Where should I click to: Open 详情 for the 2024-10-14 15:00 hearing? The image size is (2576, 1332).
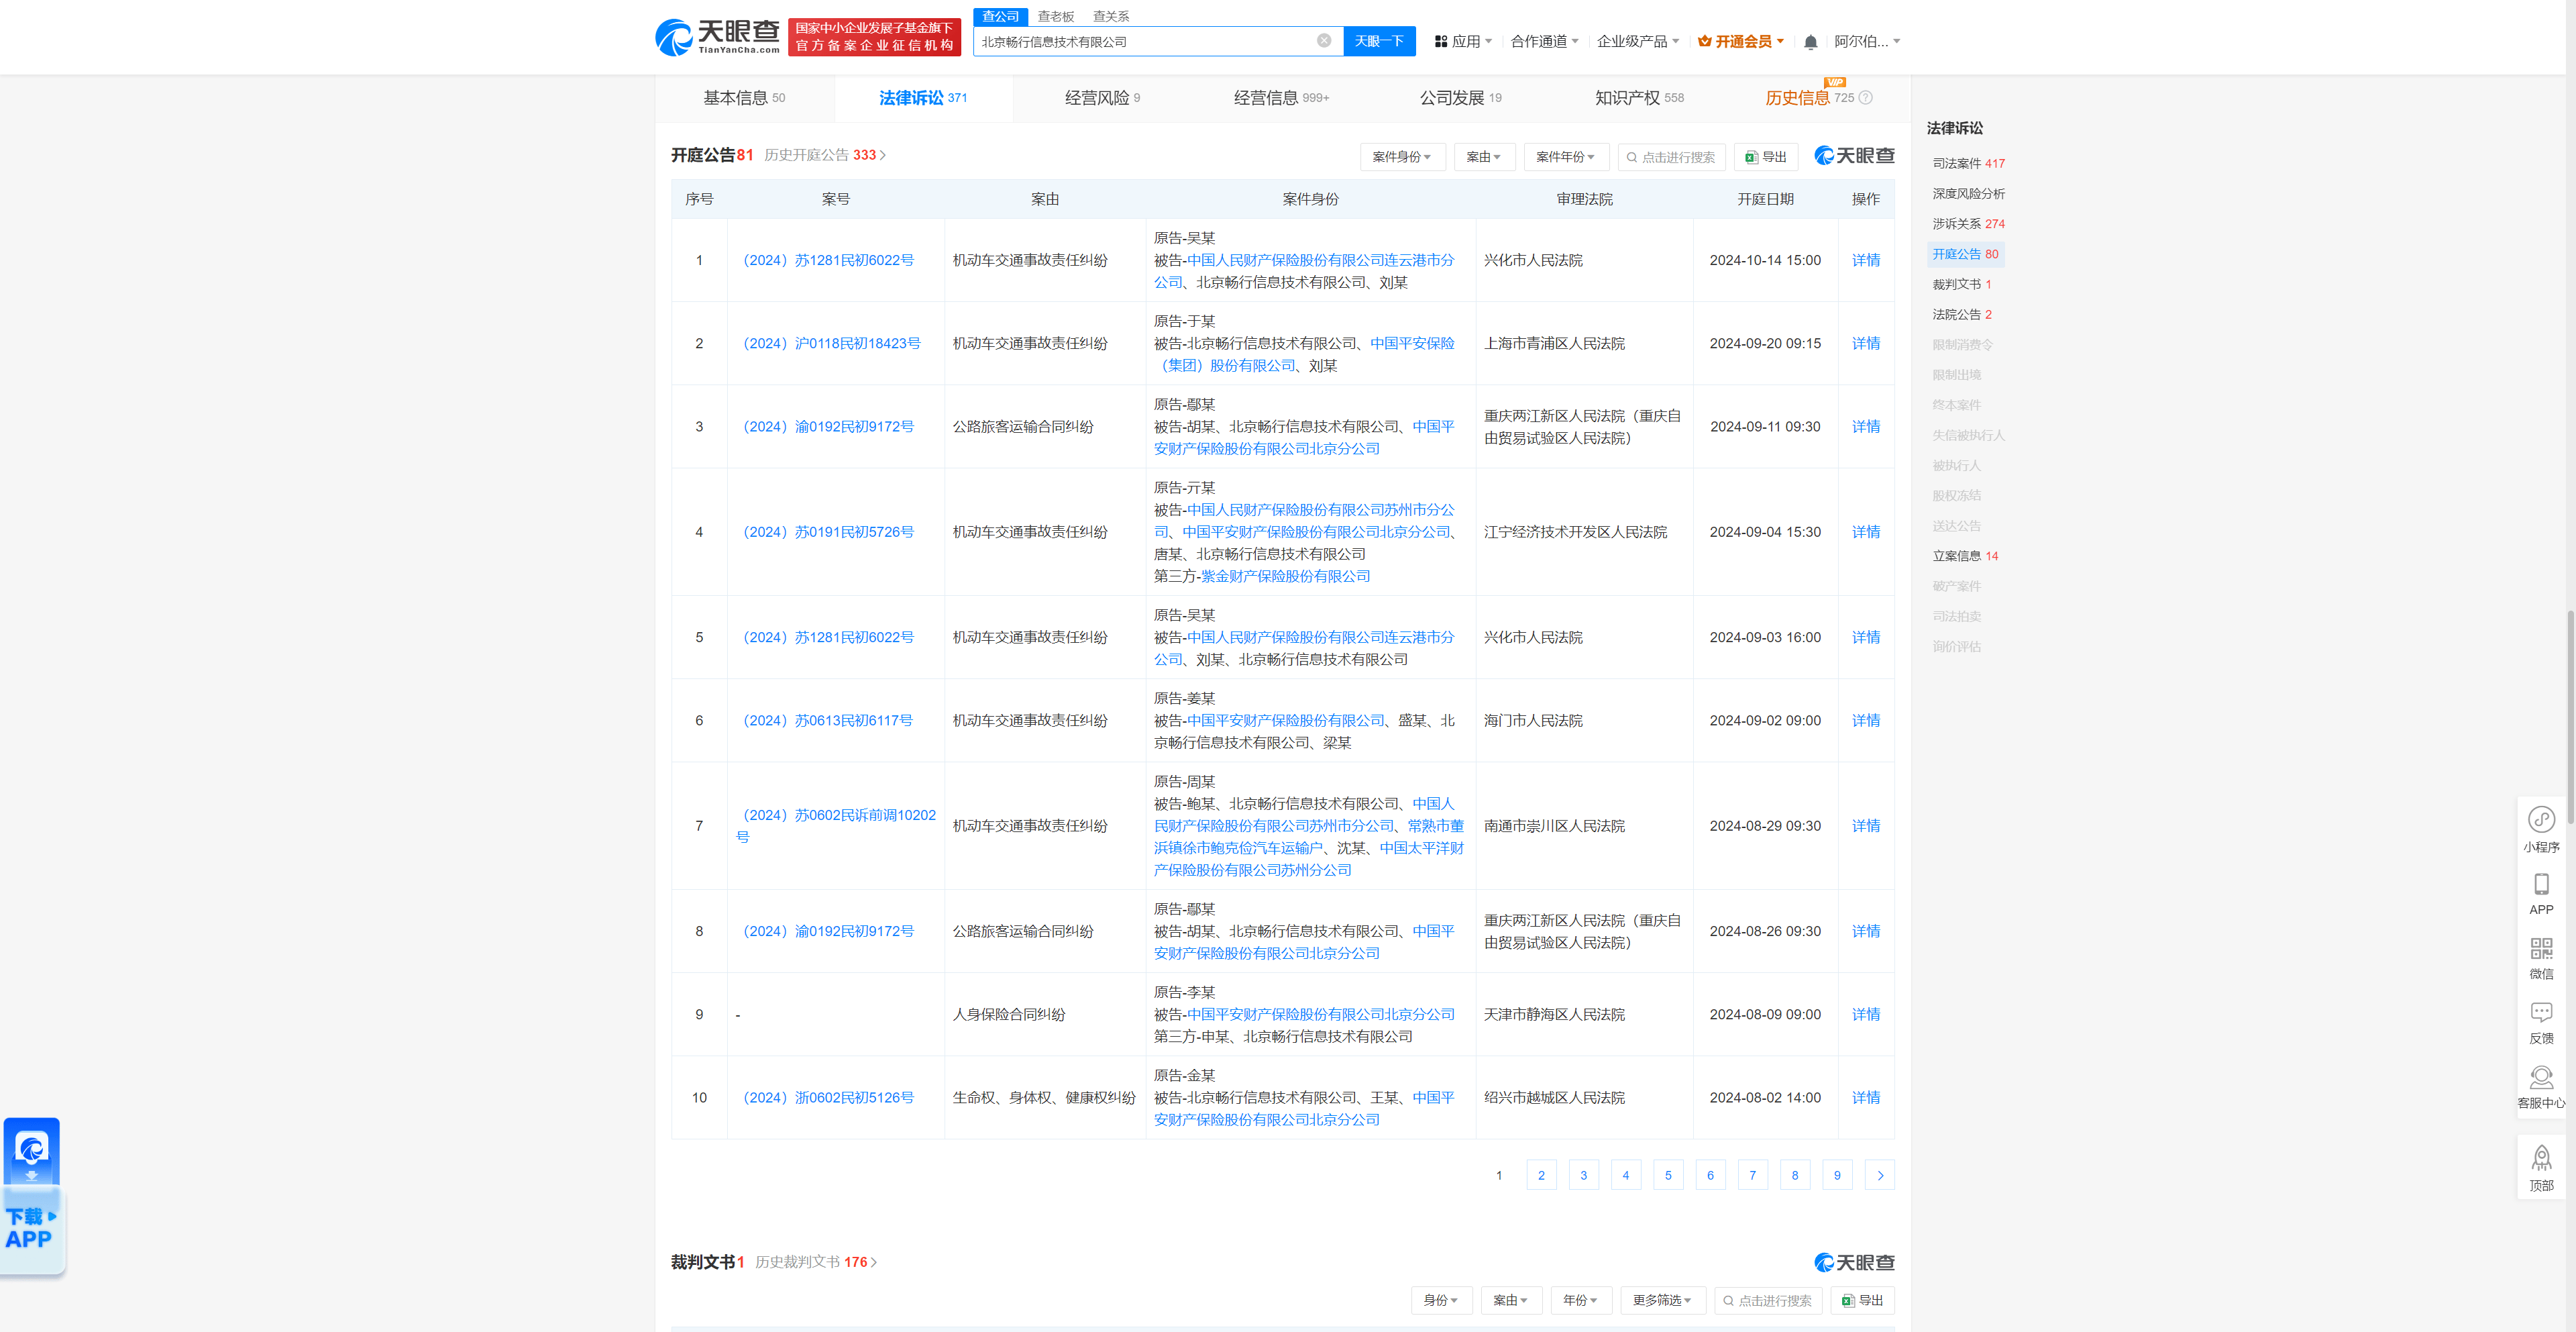point(1865,260)
